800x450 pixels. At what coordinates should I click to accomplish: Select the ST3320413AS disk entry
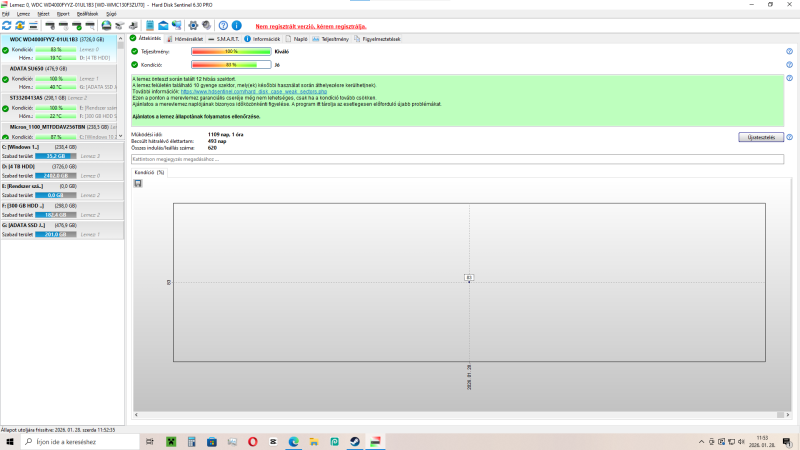click(59, 107)
